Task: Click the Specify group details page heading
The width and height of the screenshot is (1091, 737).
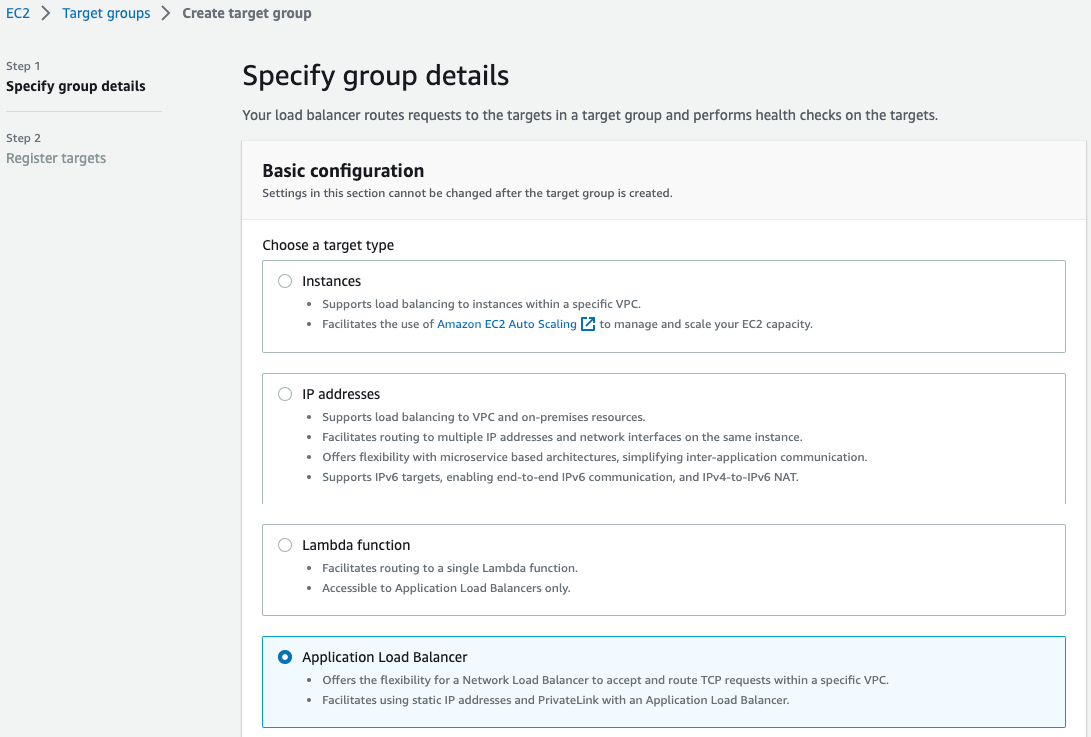Action: coord(375,76)
